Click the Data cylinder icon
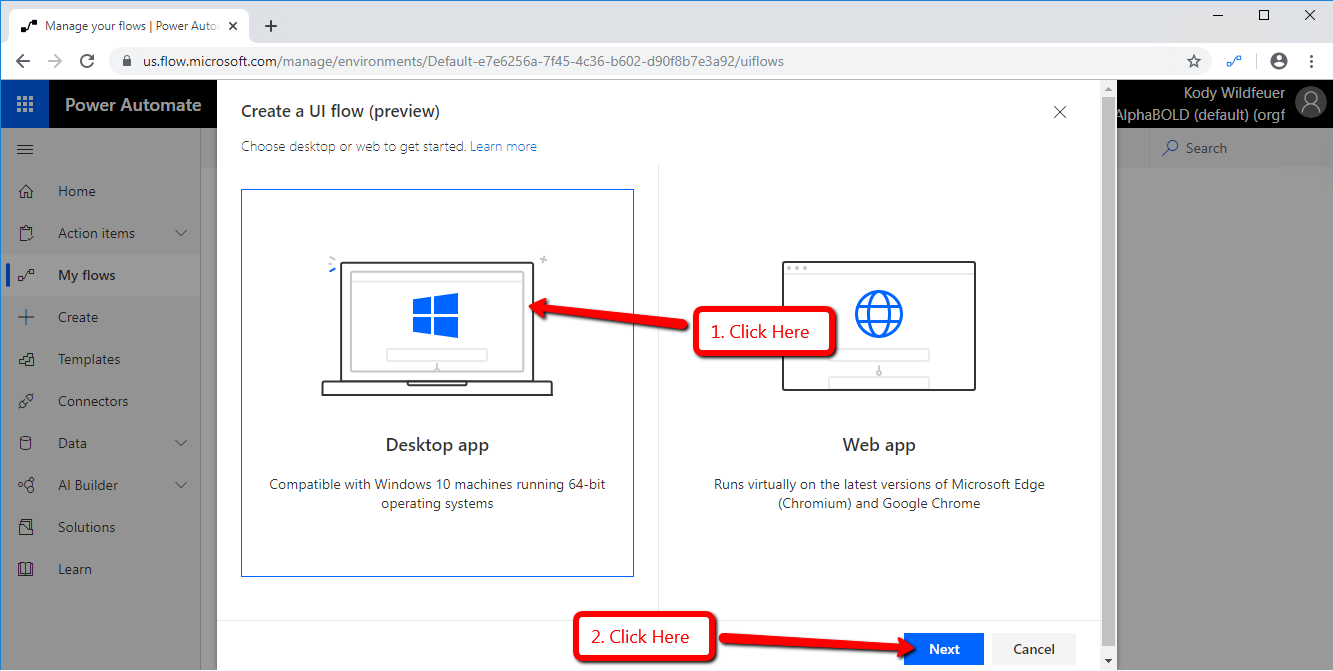Image resolution: width=1333 pixels, height=671 pixels. (x=26, y=443)
